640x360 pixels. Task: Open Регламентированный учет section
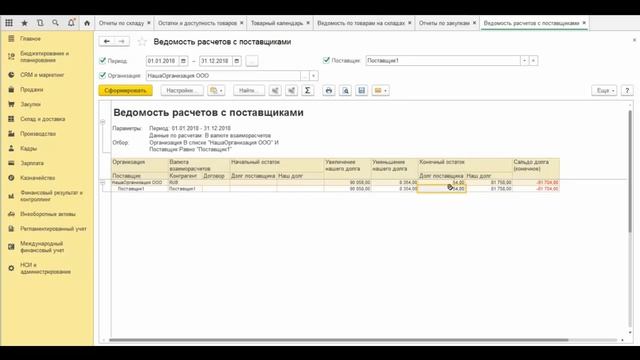click(53, 229)
